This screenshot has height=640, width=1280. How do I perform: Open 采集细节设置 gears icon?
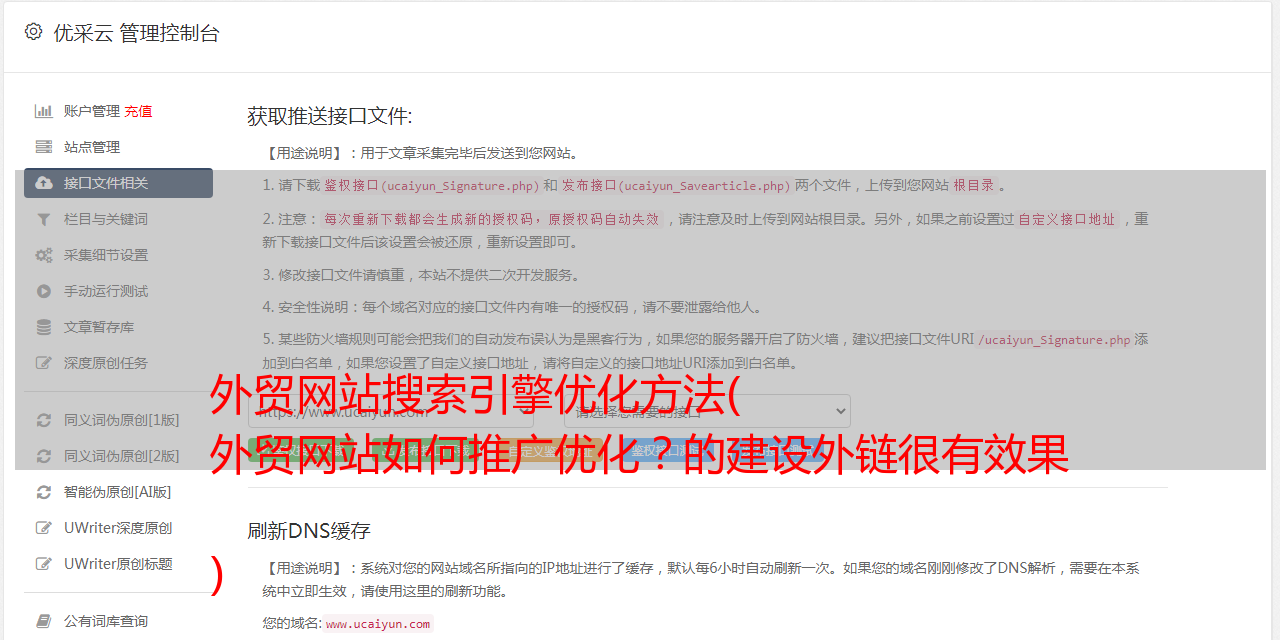[x=44, y=255]
